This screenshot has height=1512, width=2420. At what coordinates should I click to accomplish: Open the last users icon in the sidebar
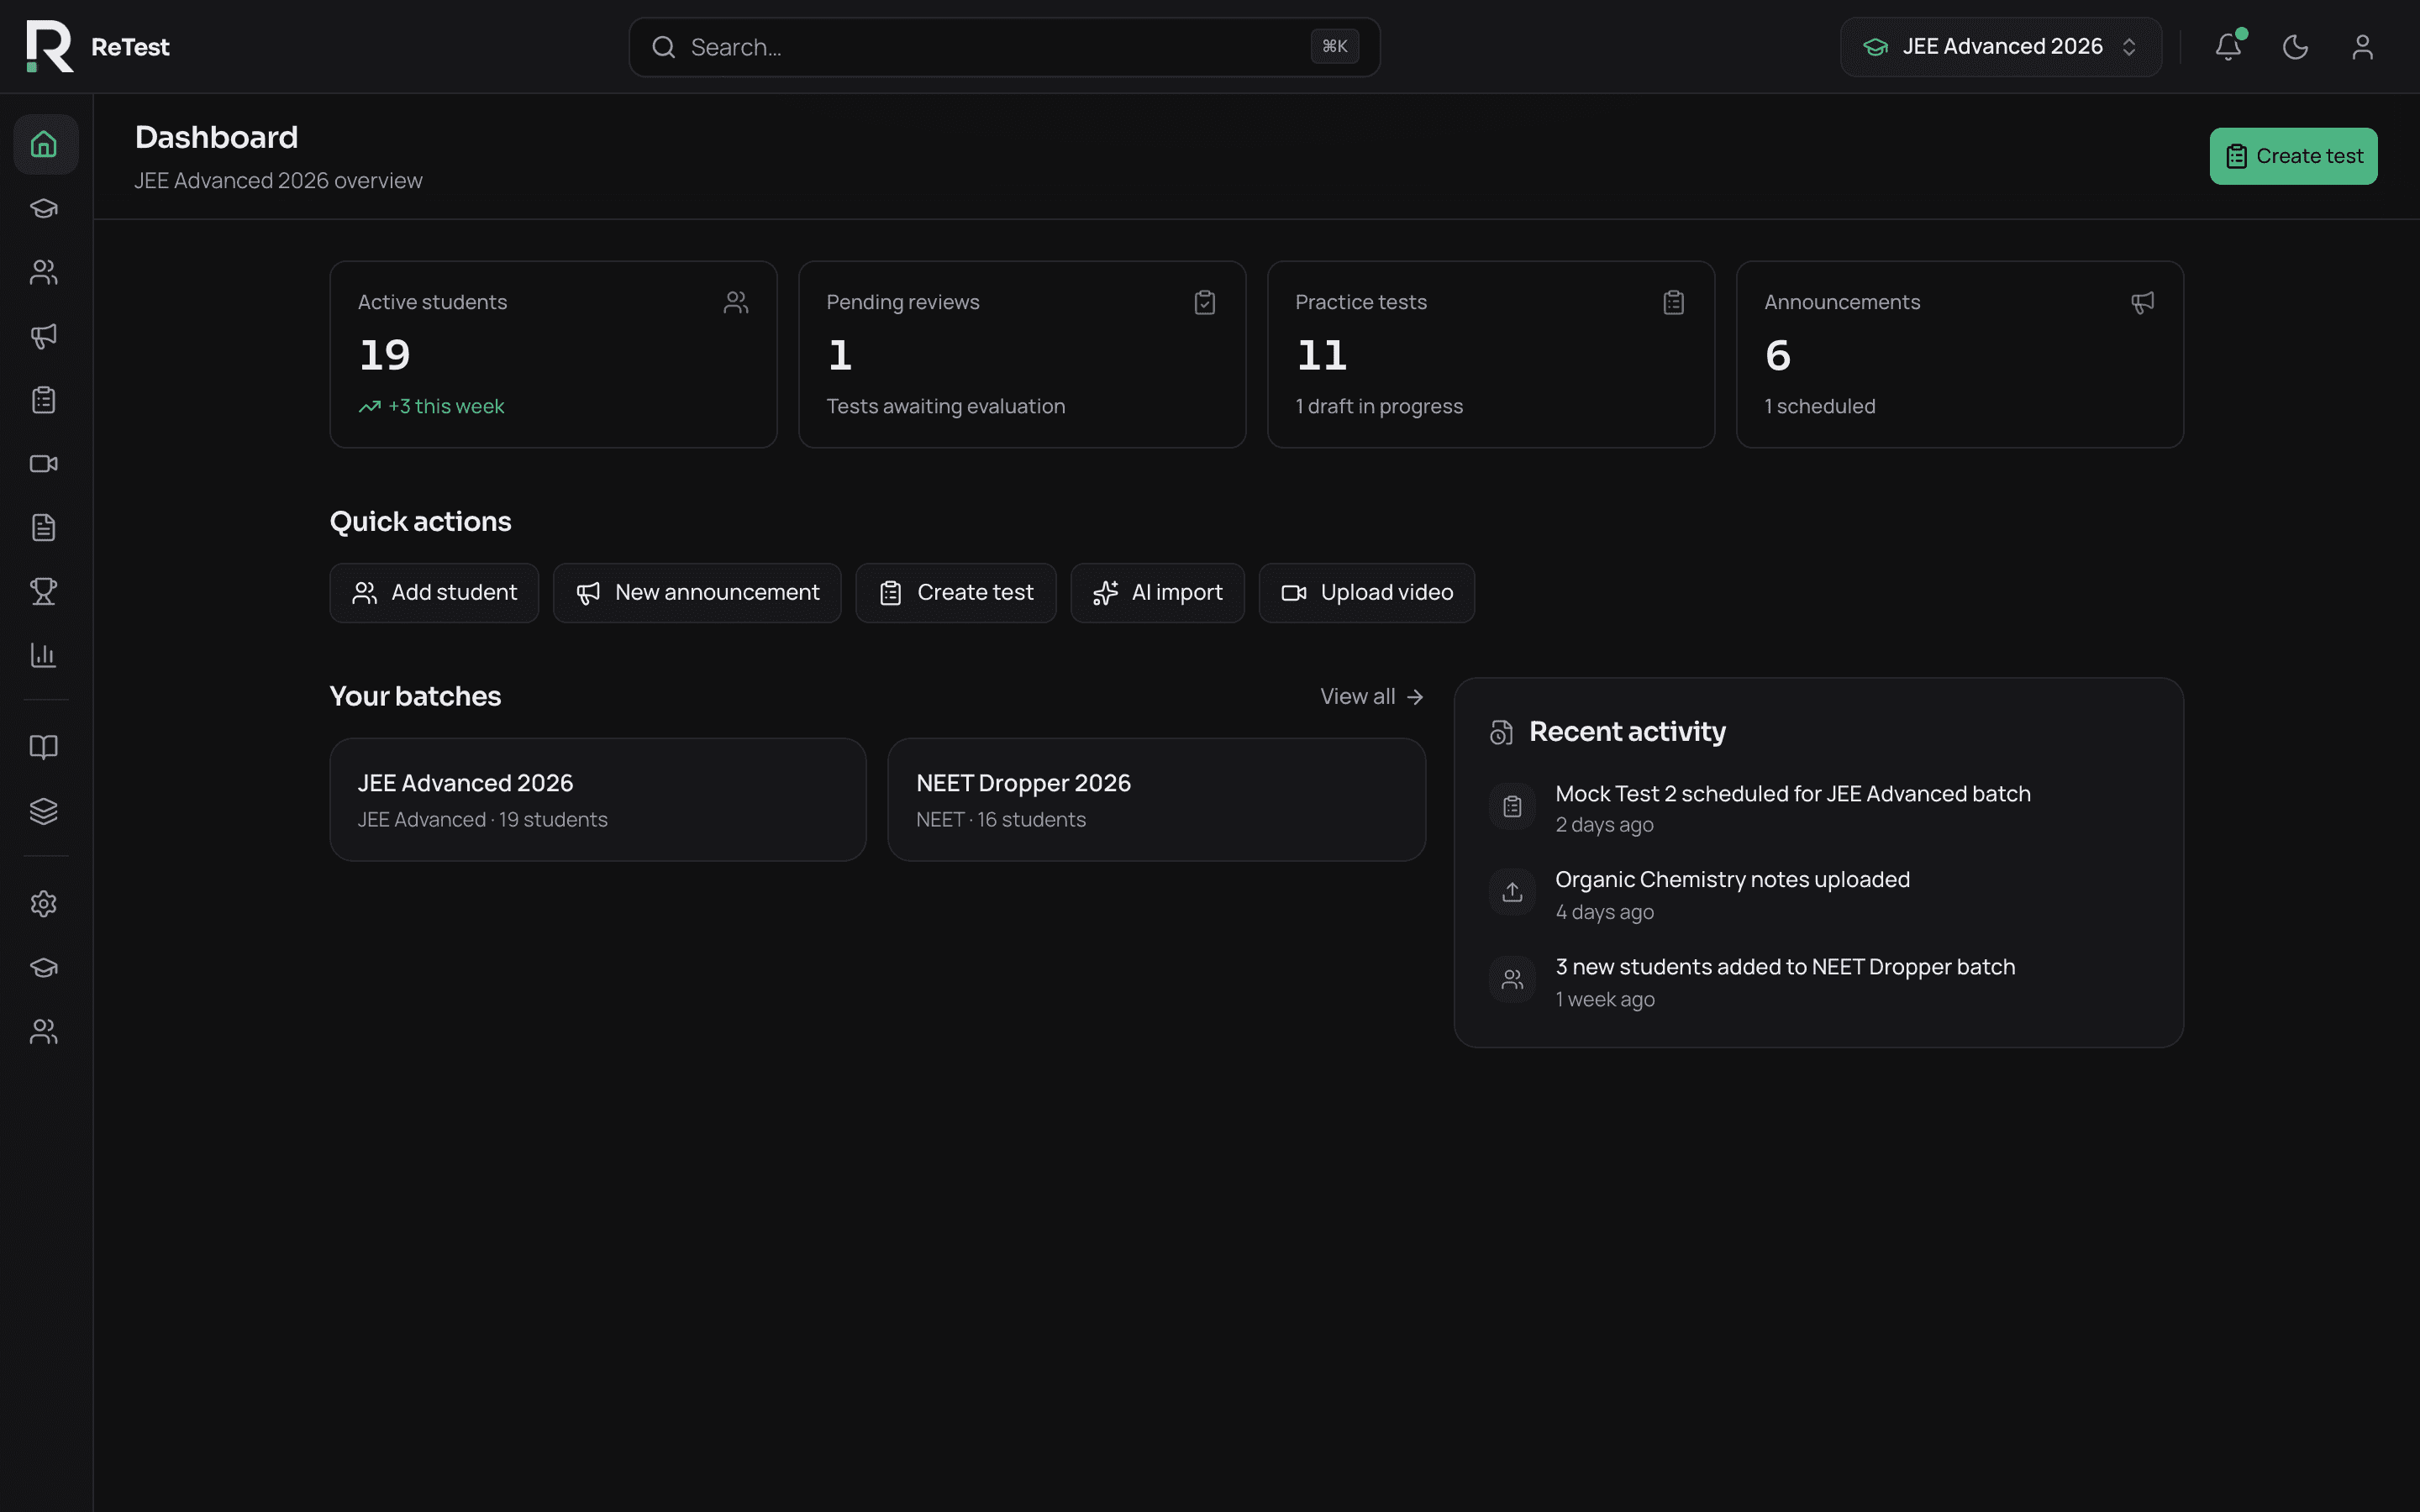tap(44, 1032)
